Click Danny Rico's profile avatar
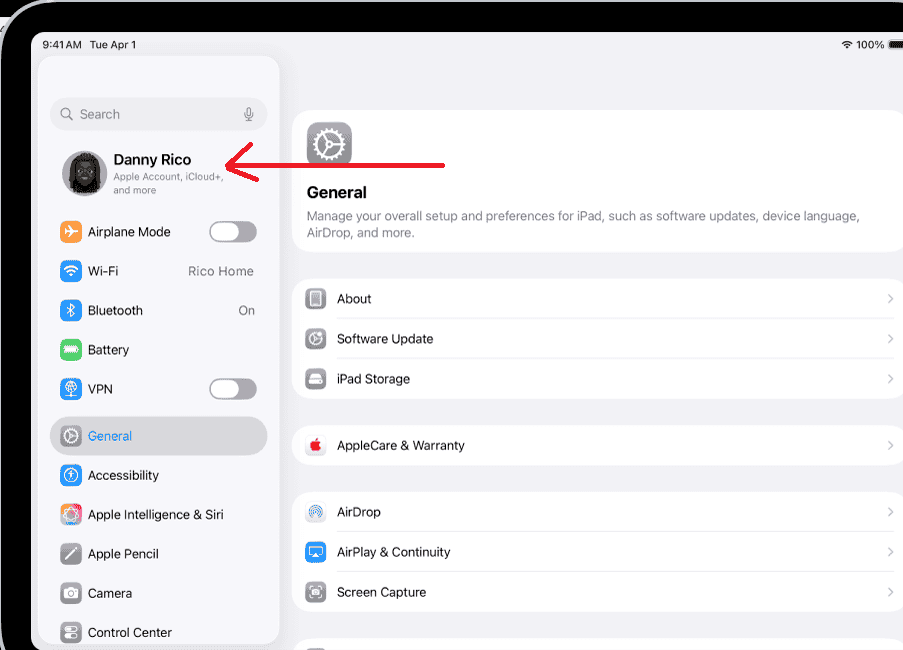The height and width of the screenshot is (650, 903). point(85,173)
